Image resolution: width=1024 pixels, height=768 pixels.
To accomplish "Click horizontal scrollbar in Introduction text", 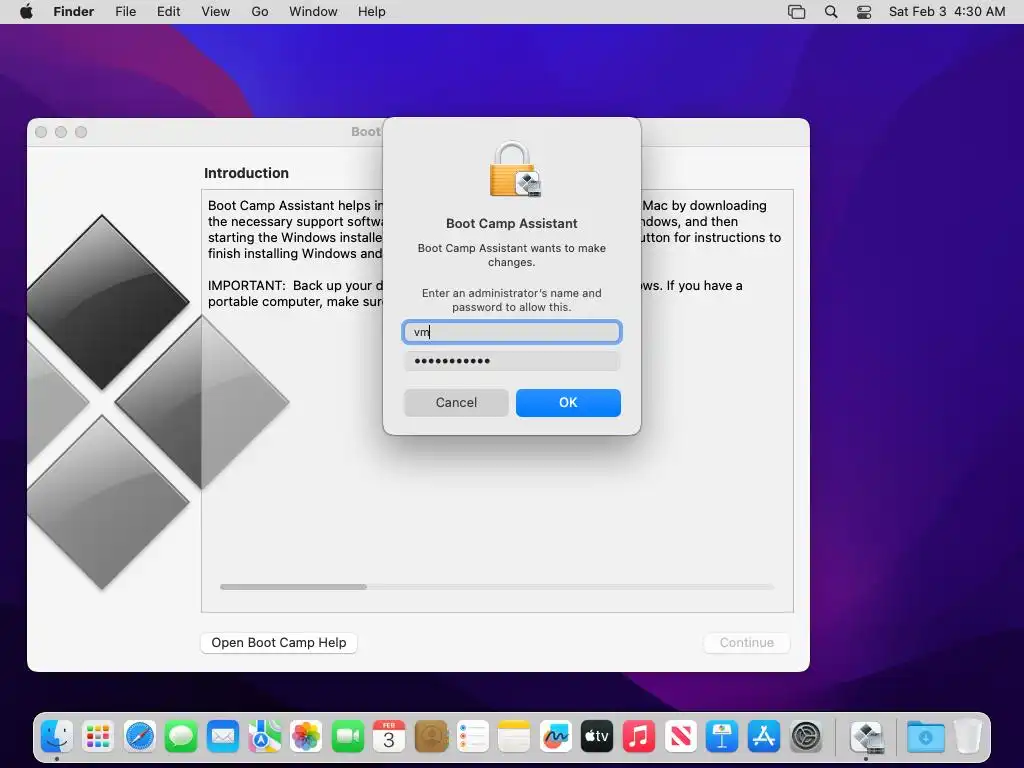I will pos(294,587).
